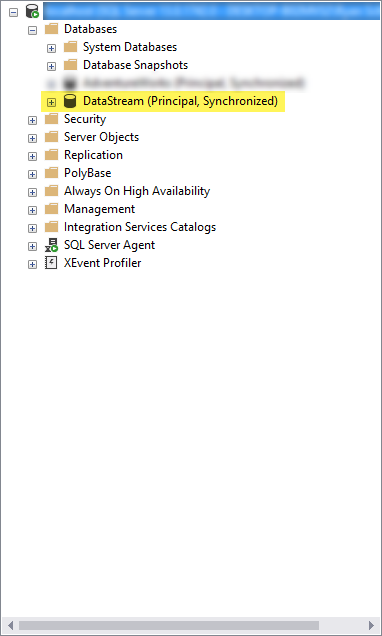Expand the Replication folder
The image size is (382, 636).
(32, 156)
